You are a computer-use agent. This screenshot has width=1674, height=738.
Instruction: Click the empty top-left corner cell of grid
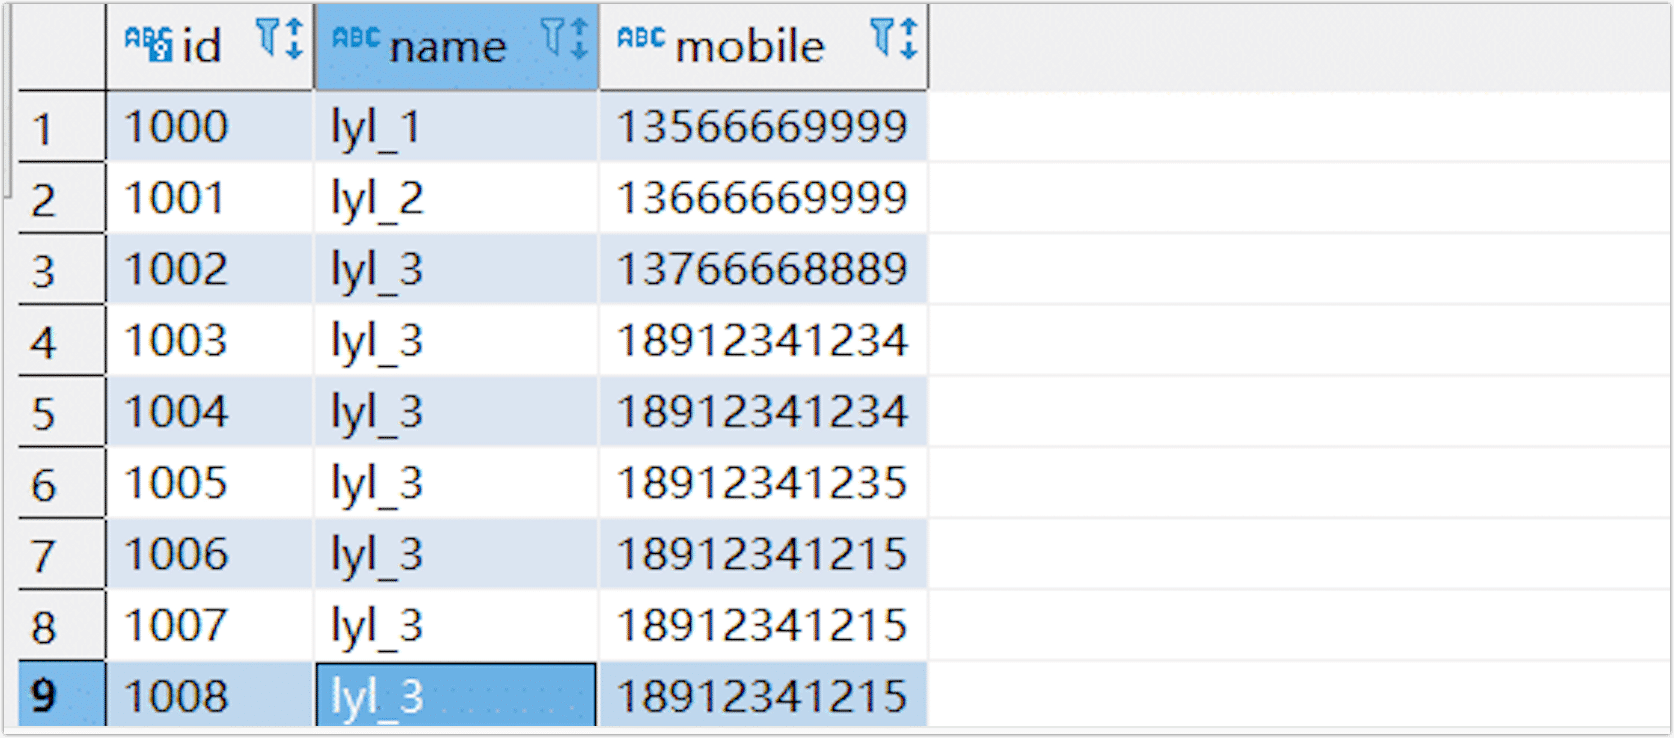(x=60, y=46)
